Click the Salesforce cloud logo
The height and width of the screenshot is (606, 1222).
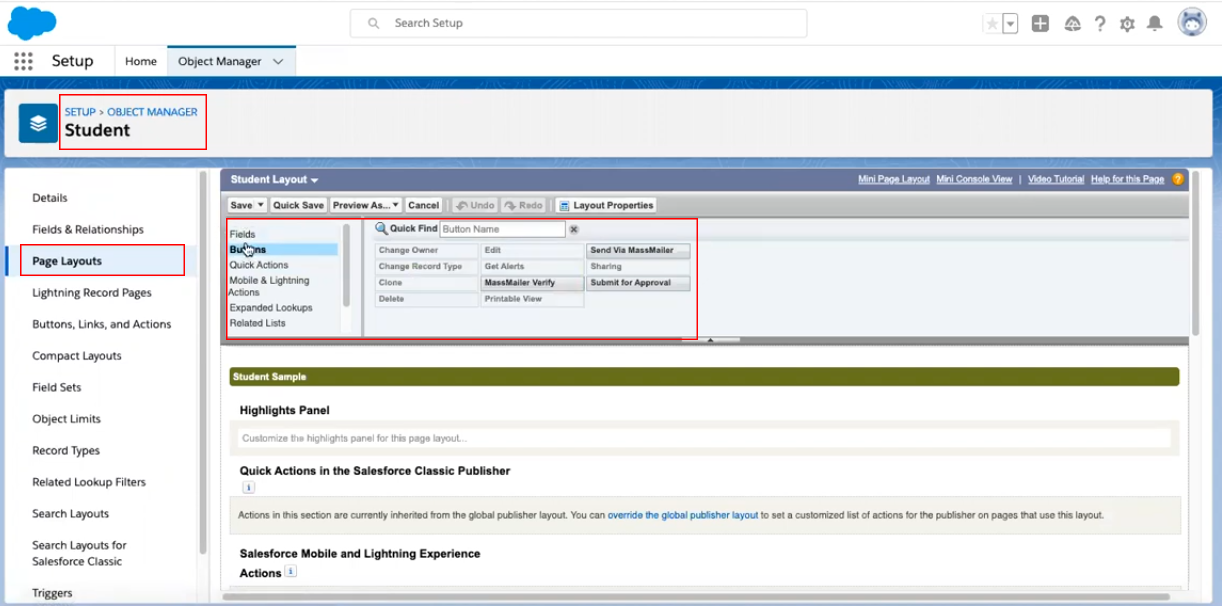coord(32,22)
